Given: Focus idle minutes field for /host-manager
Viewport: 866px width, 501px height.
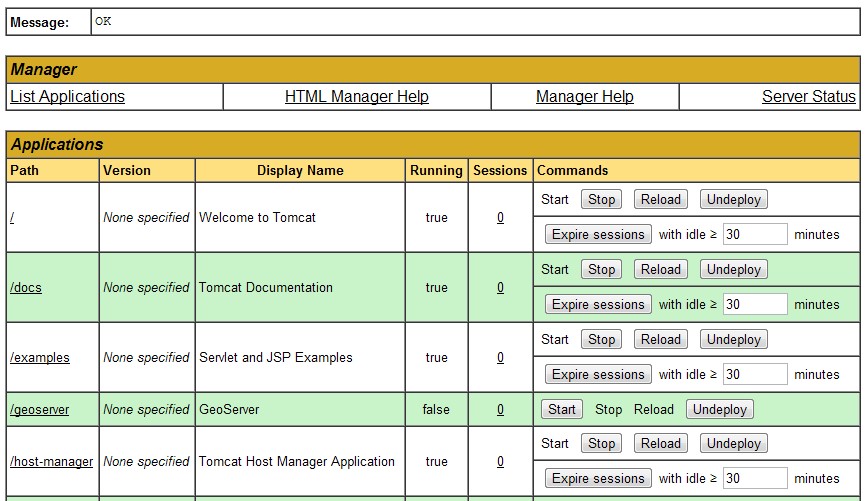Looking at the screenshot, I should (x=755, y=478).
